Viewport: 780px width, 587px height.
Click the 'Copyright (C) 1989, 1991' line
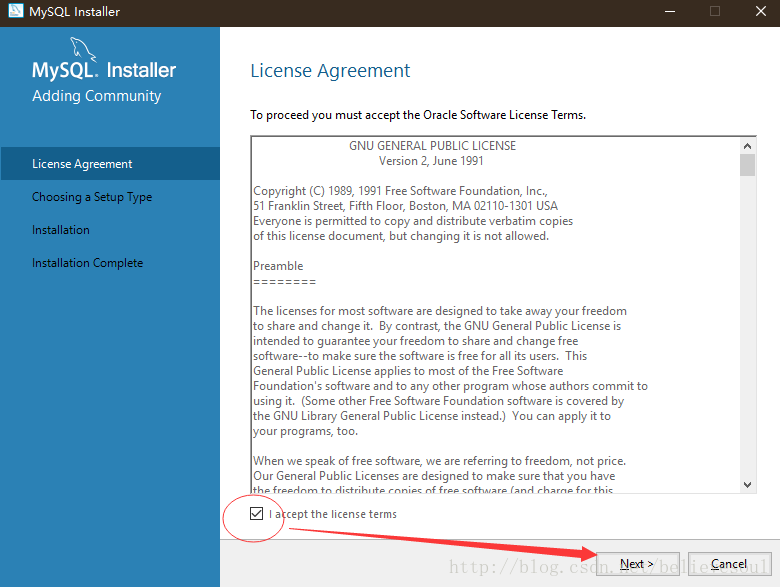coord(400,191)
